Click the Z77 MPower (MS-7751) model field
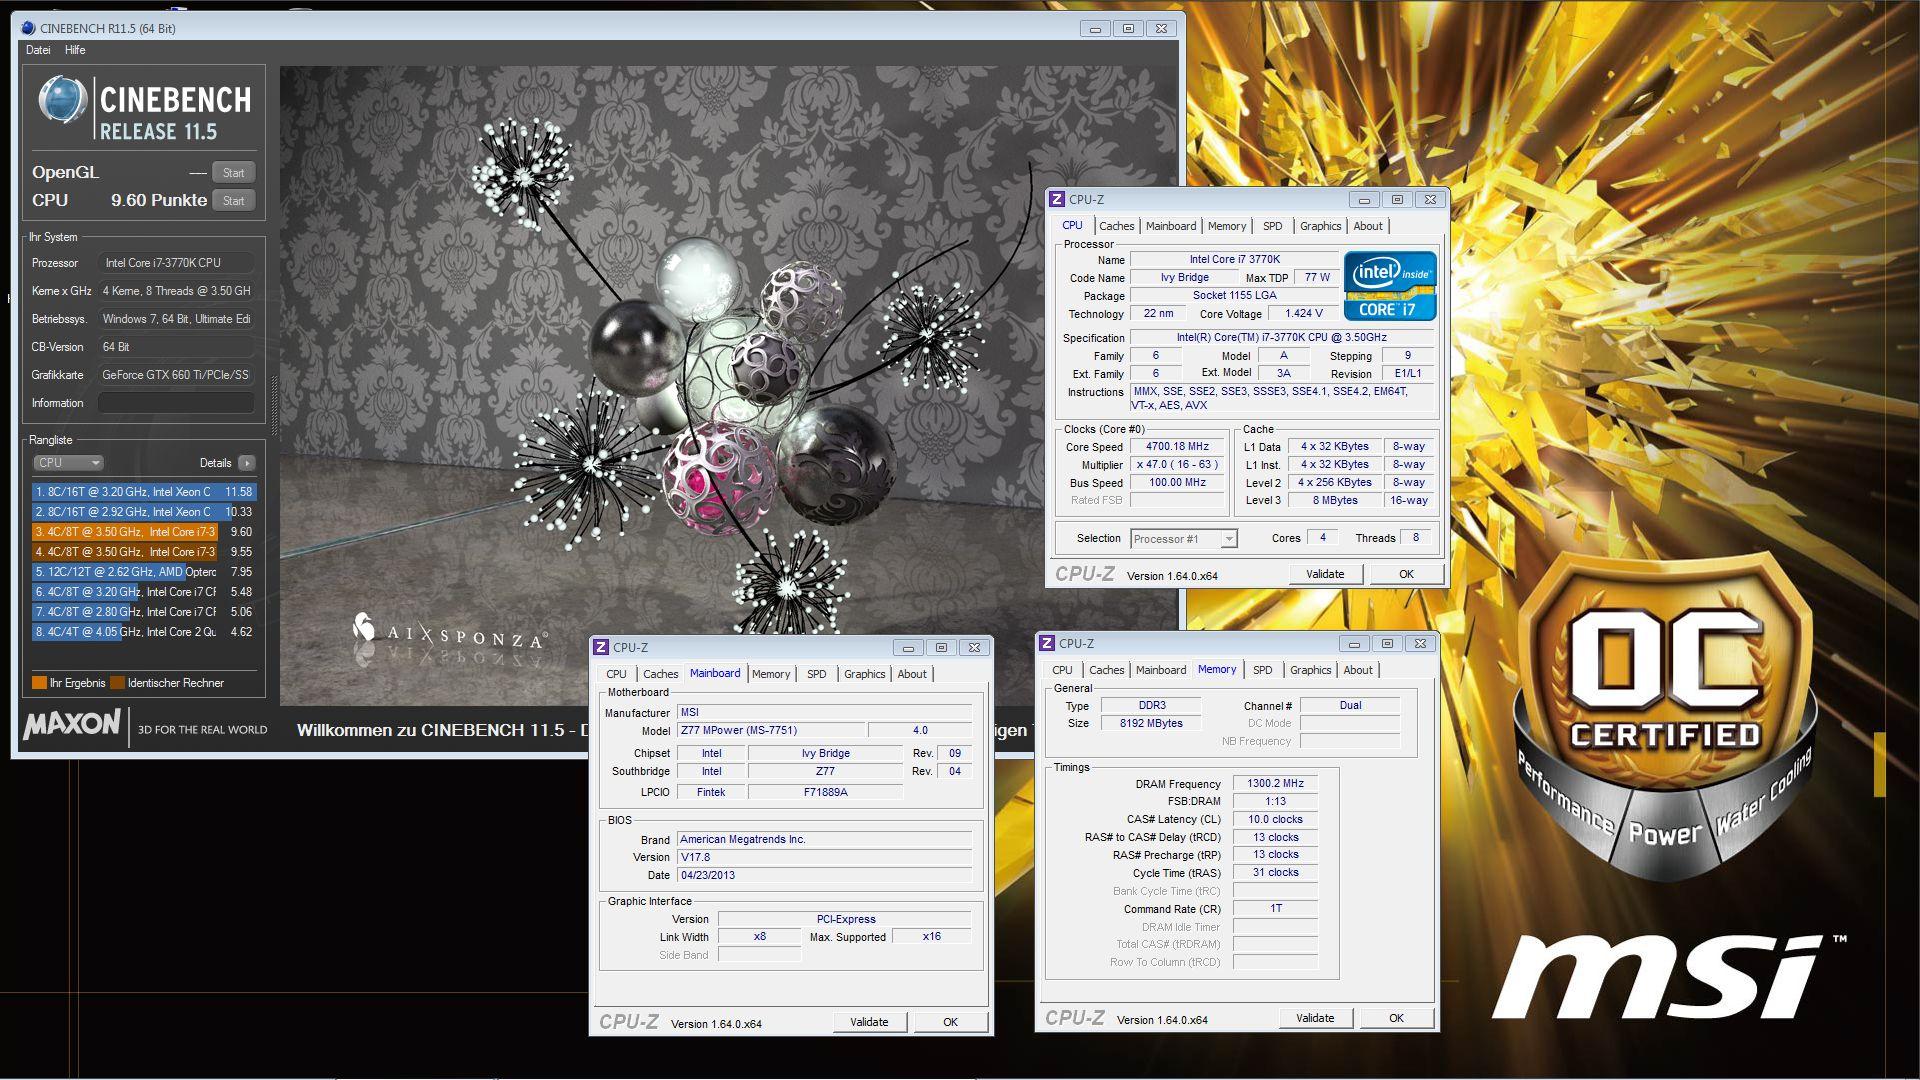This screenshot has height=1080, width=1920. tap(771, 730)
